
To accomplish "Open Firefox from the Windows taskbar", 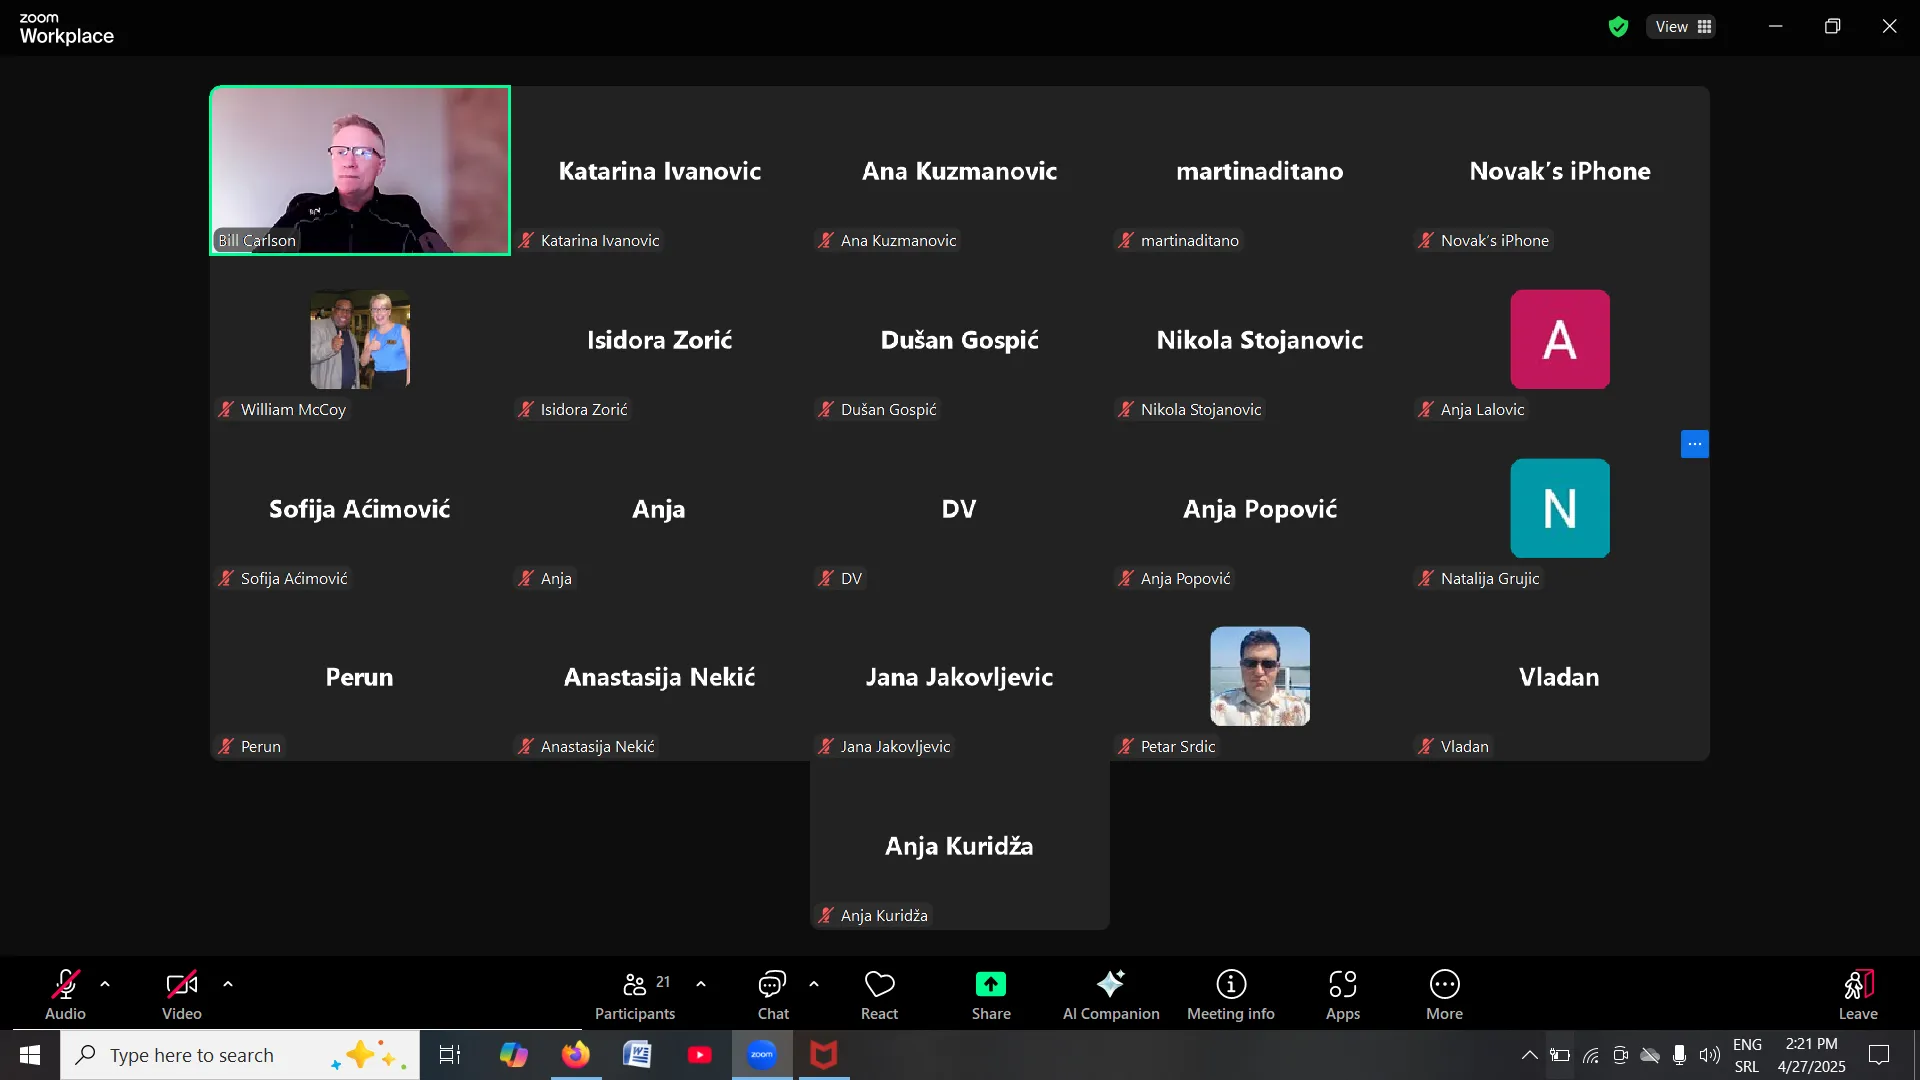I will (576, 1055).
